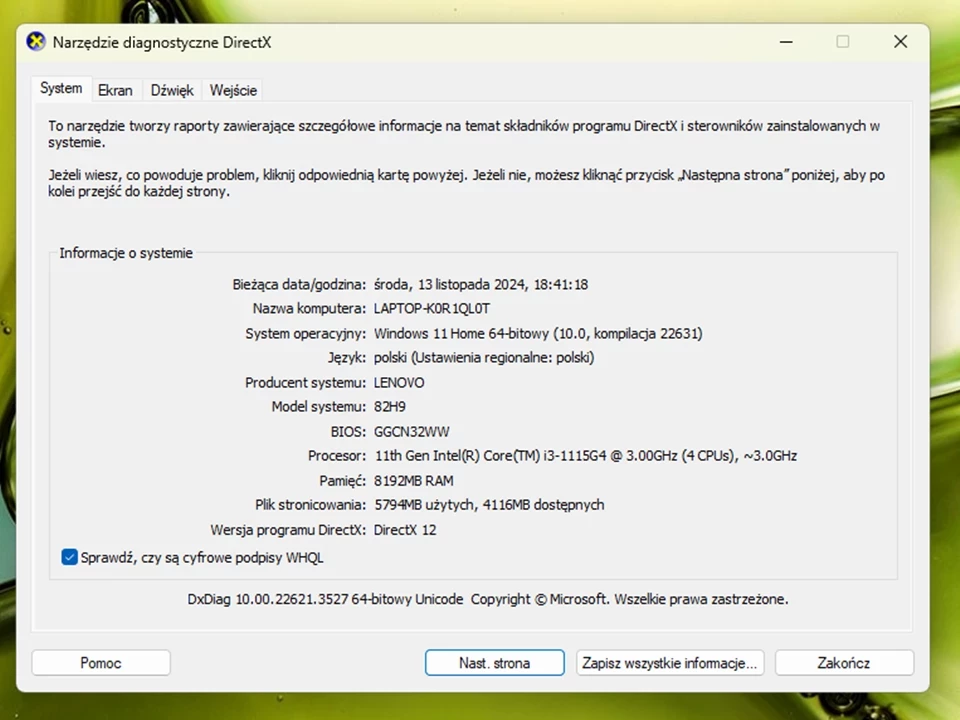
Task: Click the memory value 8192MB RAM
Action: coord(414,481)
